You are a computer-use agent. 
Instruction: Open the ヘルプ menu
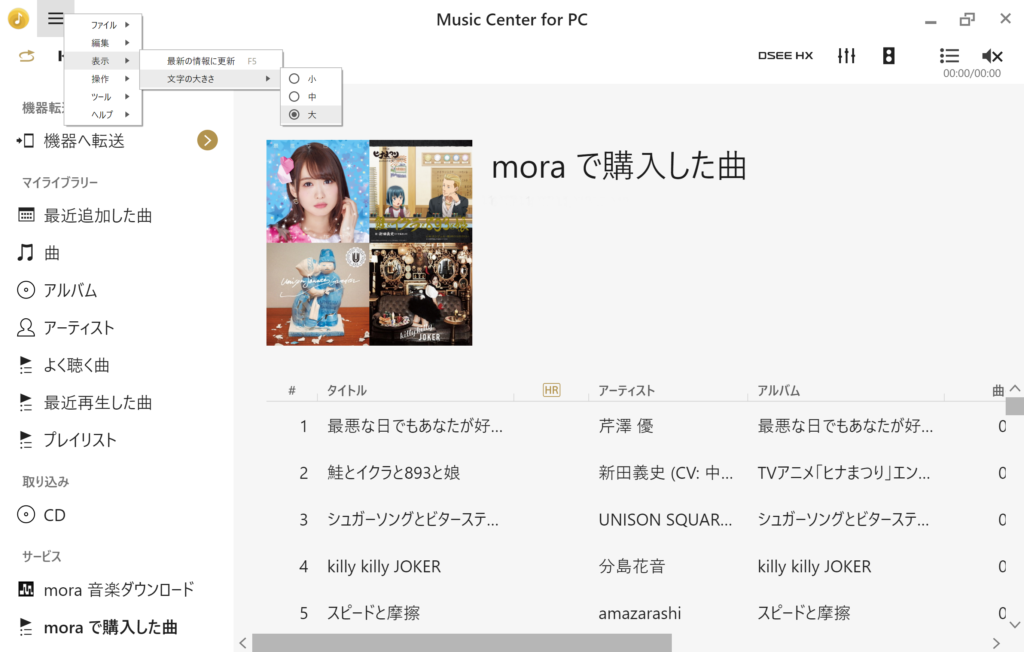pos(103,114)
